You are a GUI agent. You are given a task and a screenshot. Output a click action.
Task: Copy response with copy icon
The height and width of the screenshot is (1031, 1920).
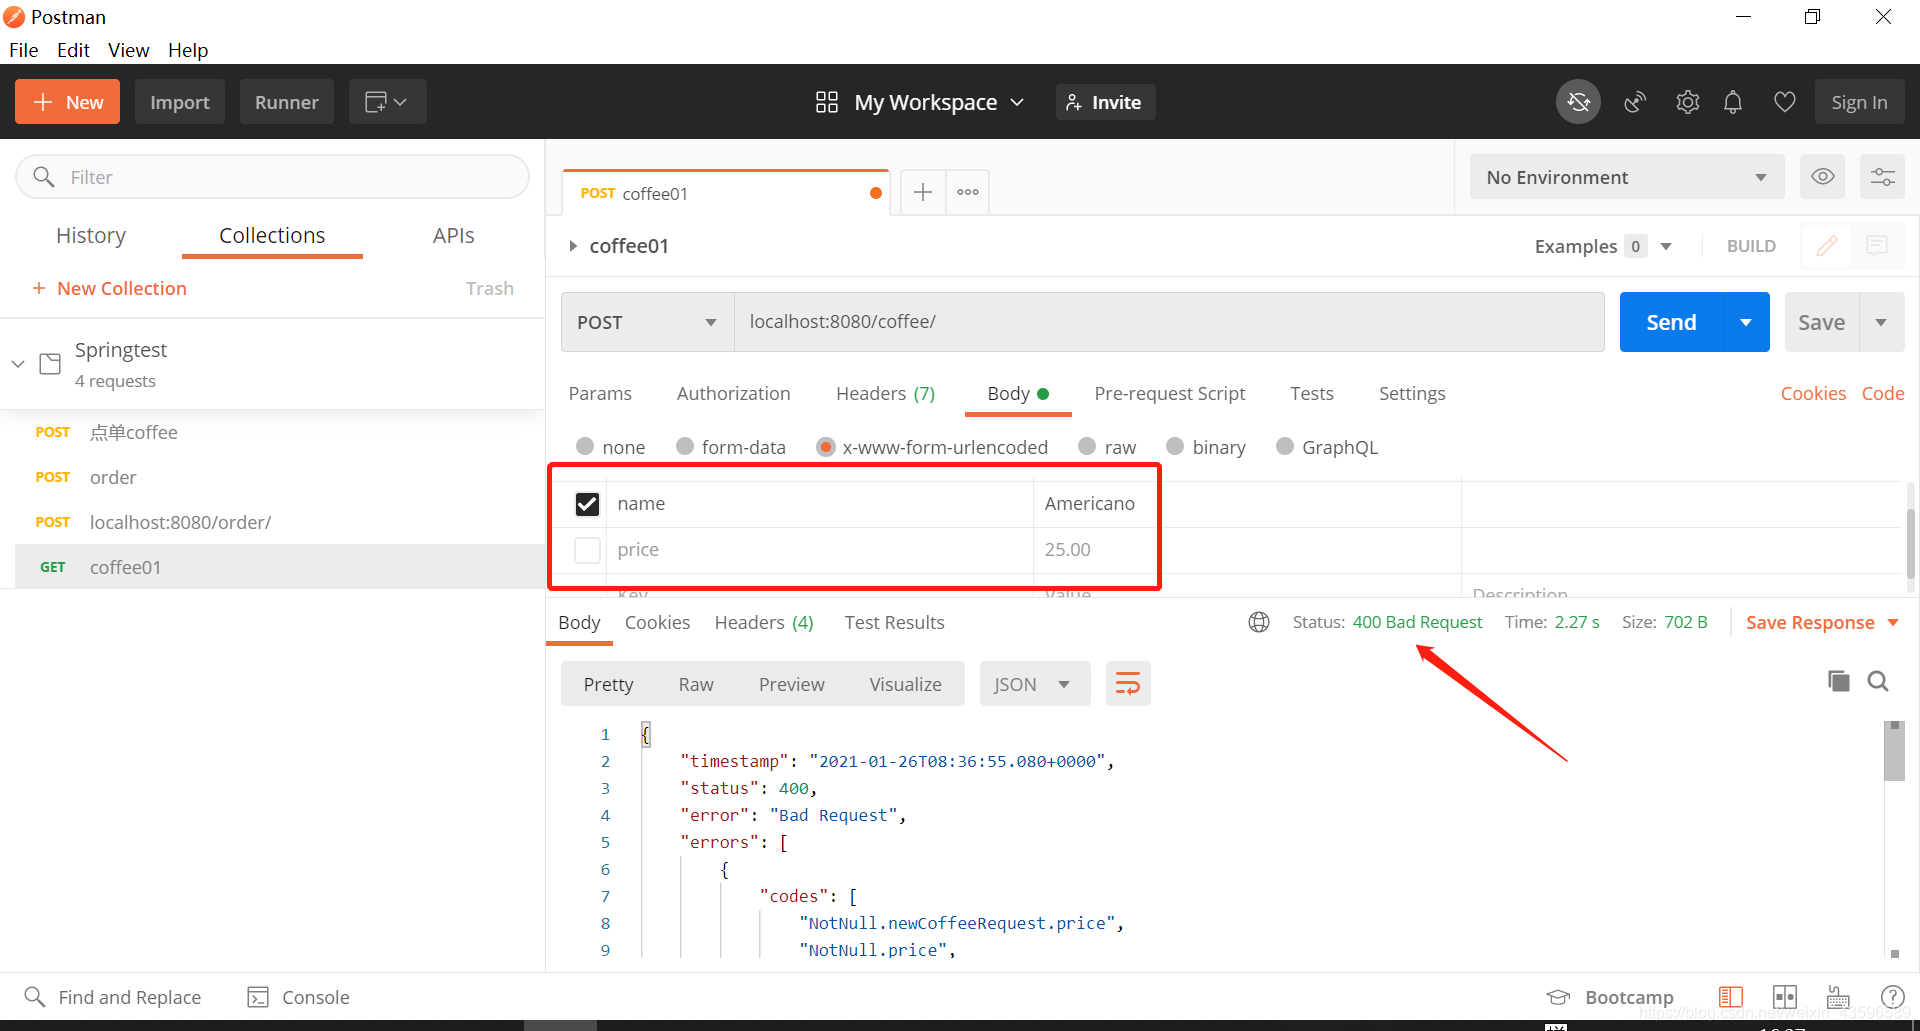pyautogui.click(x=1838, y=681)
